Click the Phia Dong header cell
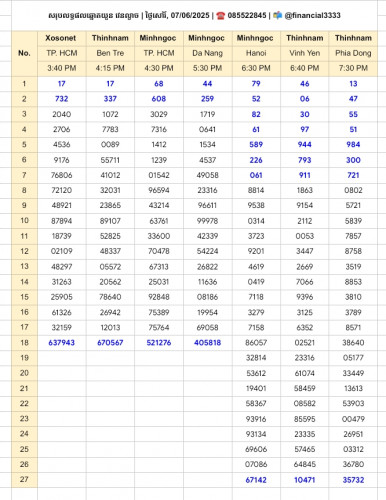 coord(353,53)
